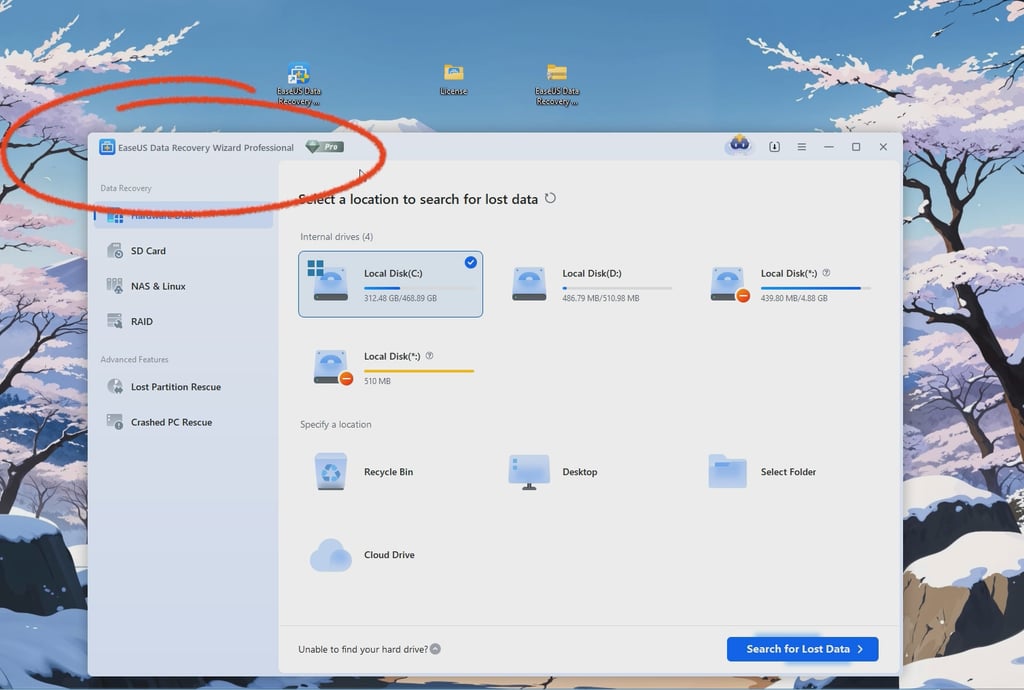The image size is (1024, 690).
Task: Choose Recycle Bin as the scan location
Action: pos(391,471)
